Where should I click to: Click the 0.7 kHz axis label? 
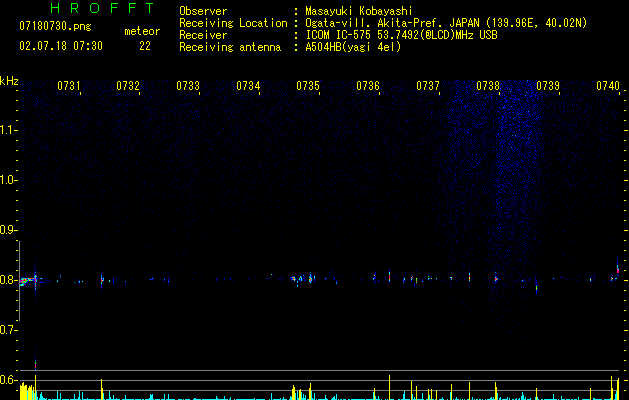[x=8, y=330]
